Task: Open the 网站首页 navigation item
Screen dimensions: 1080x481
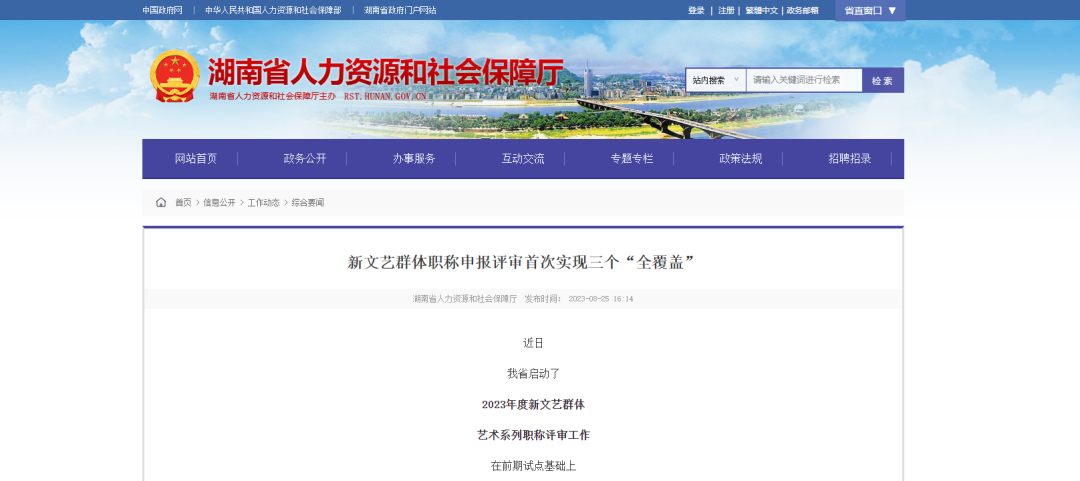Action: [x=196, y=159]
